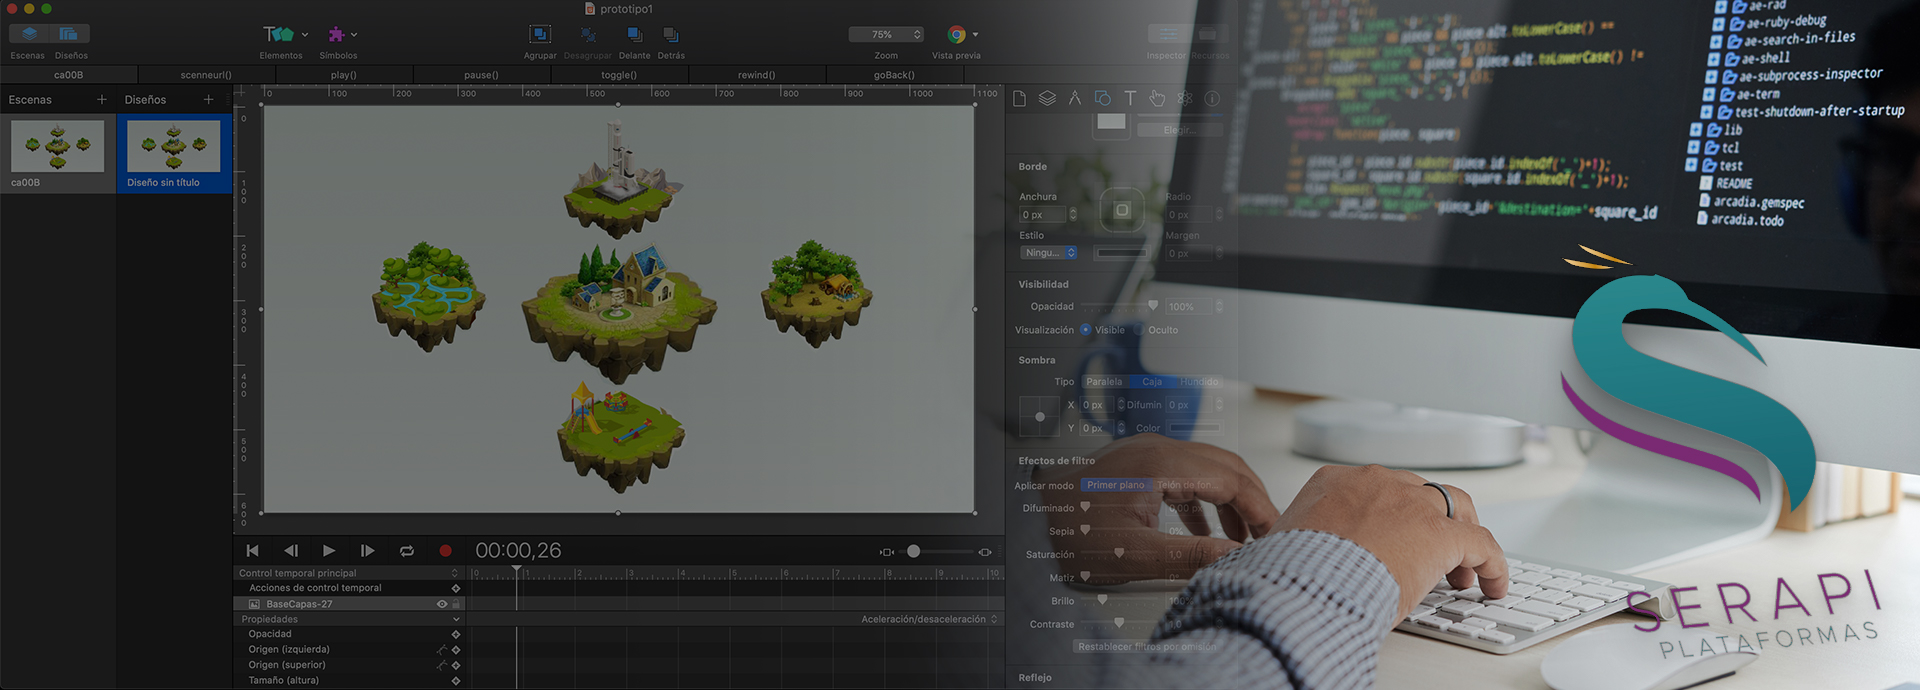Toggle the Inspector panel button
This screenshot has height=690, width=1920.
[x=1168, y=34]
